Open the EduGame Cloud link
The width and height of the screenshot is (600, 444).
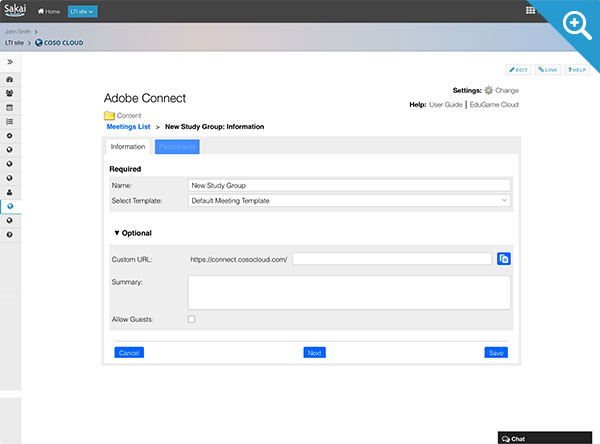pyautogui.click(x=494, y=104)
